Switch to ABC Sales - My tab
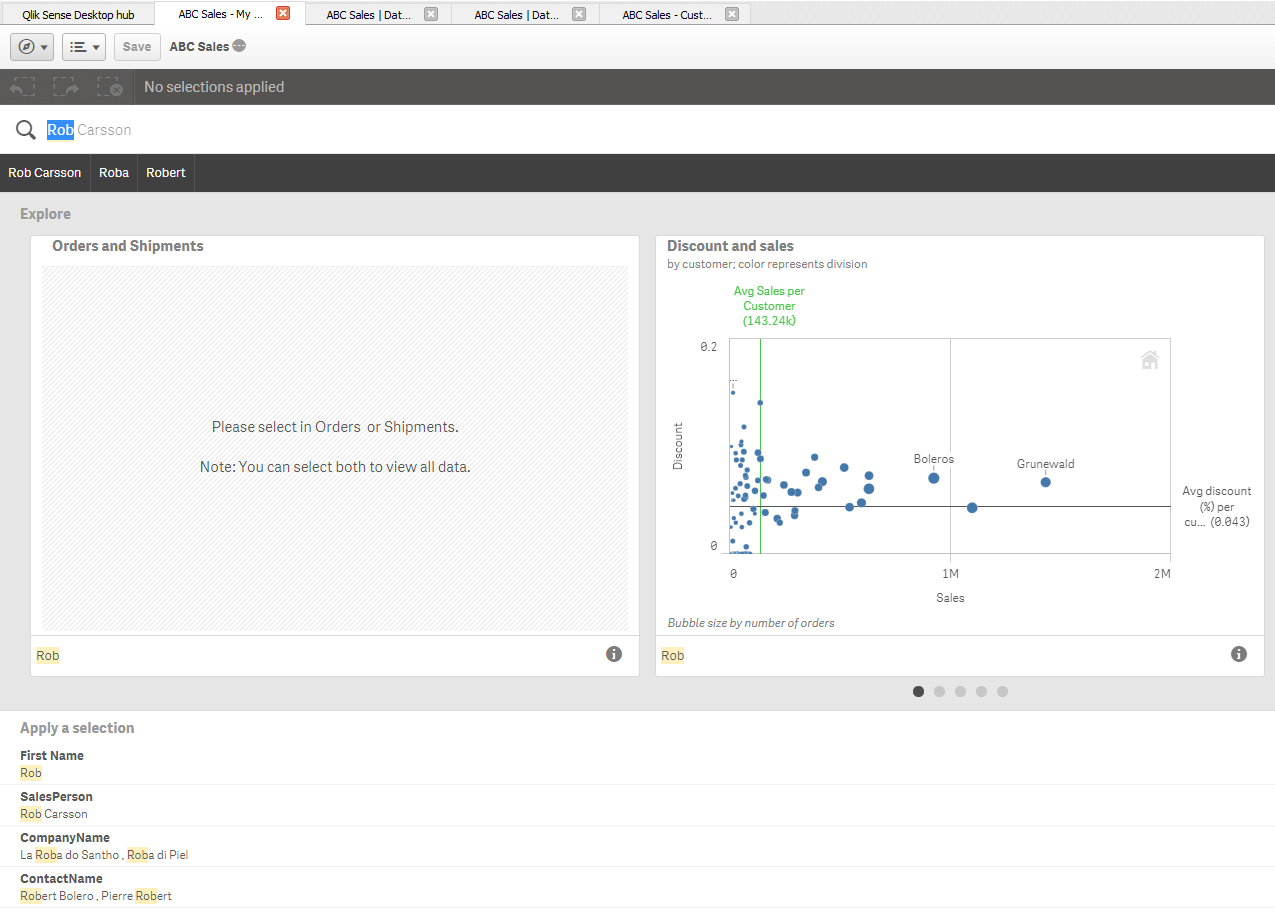1275x921 pixels. [x=220, y=14]
